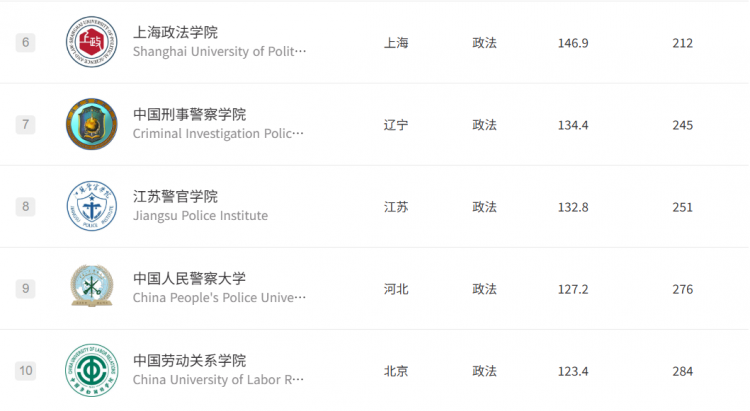Click rank badge number 9
This screenshot has height=411, width=750.
(x=25, y=289)
